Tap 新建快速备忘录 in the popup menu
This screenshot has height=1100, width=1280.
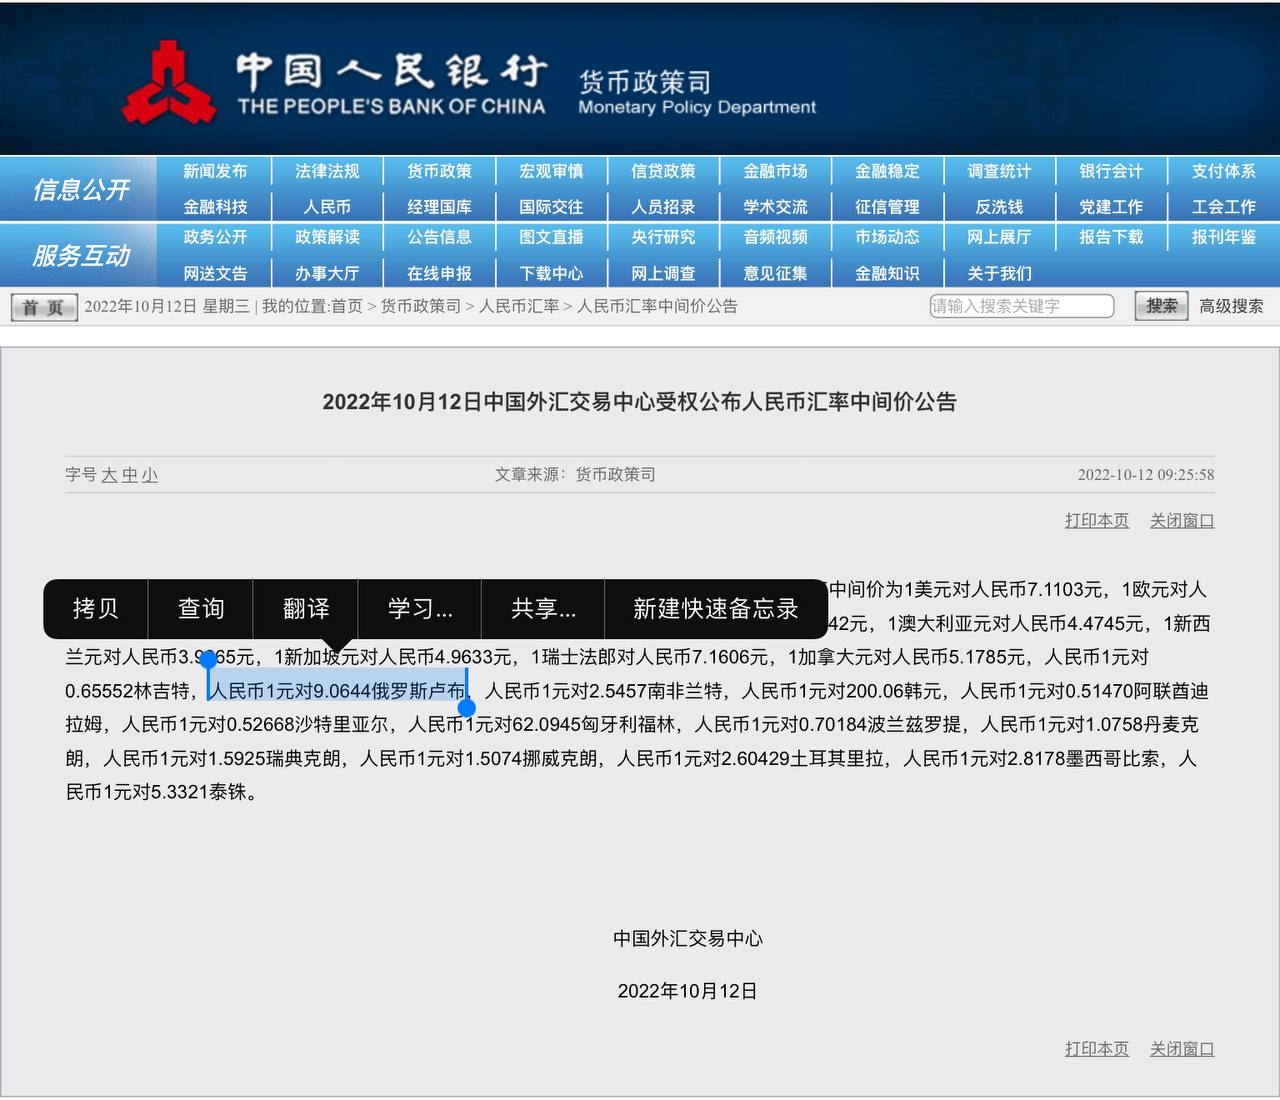(716, 608)
